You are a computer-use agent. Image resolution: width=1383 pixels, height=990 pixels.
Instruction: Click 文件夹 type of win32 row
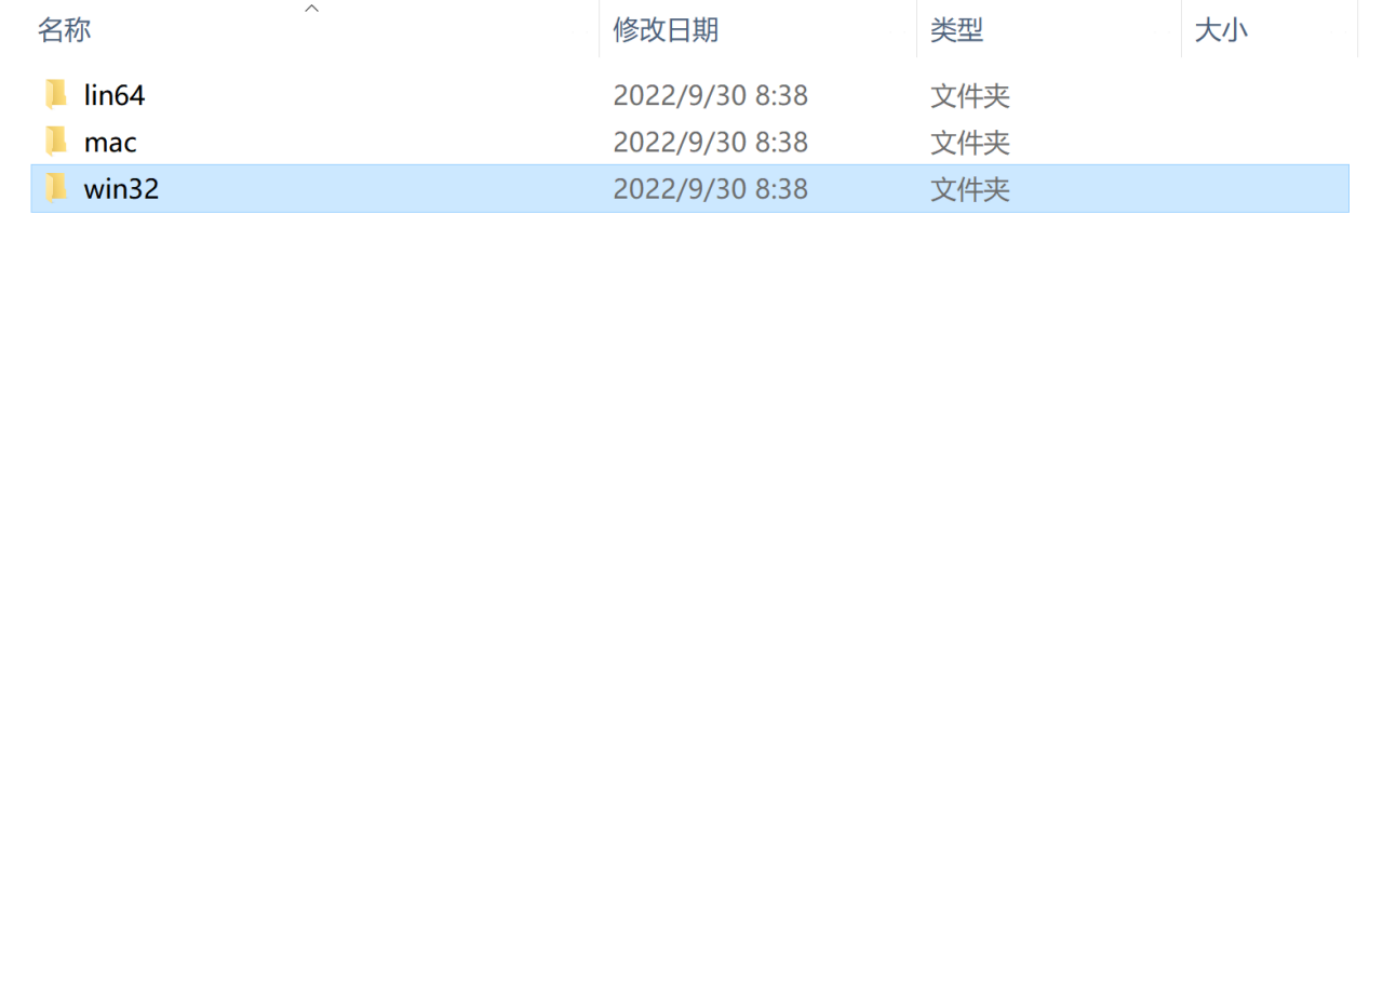970,190
